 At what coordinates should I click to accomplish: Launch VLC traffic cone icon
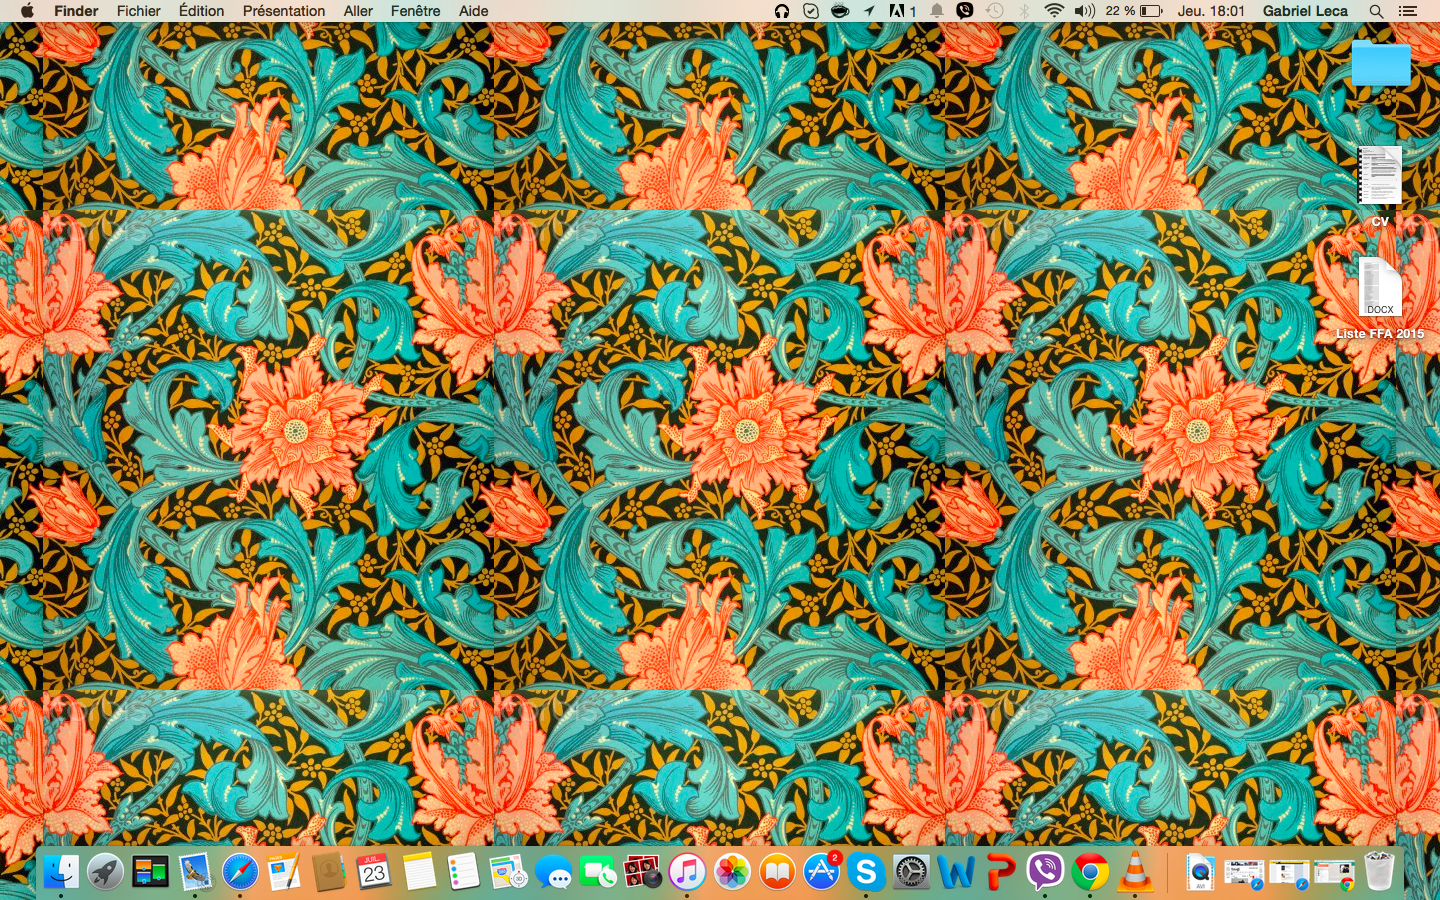click(x=1135, y=872)
